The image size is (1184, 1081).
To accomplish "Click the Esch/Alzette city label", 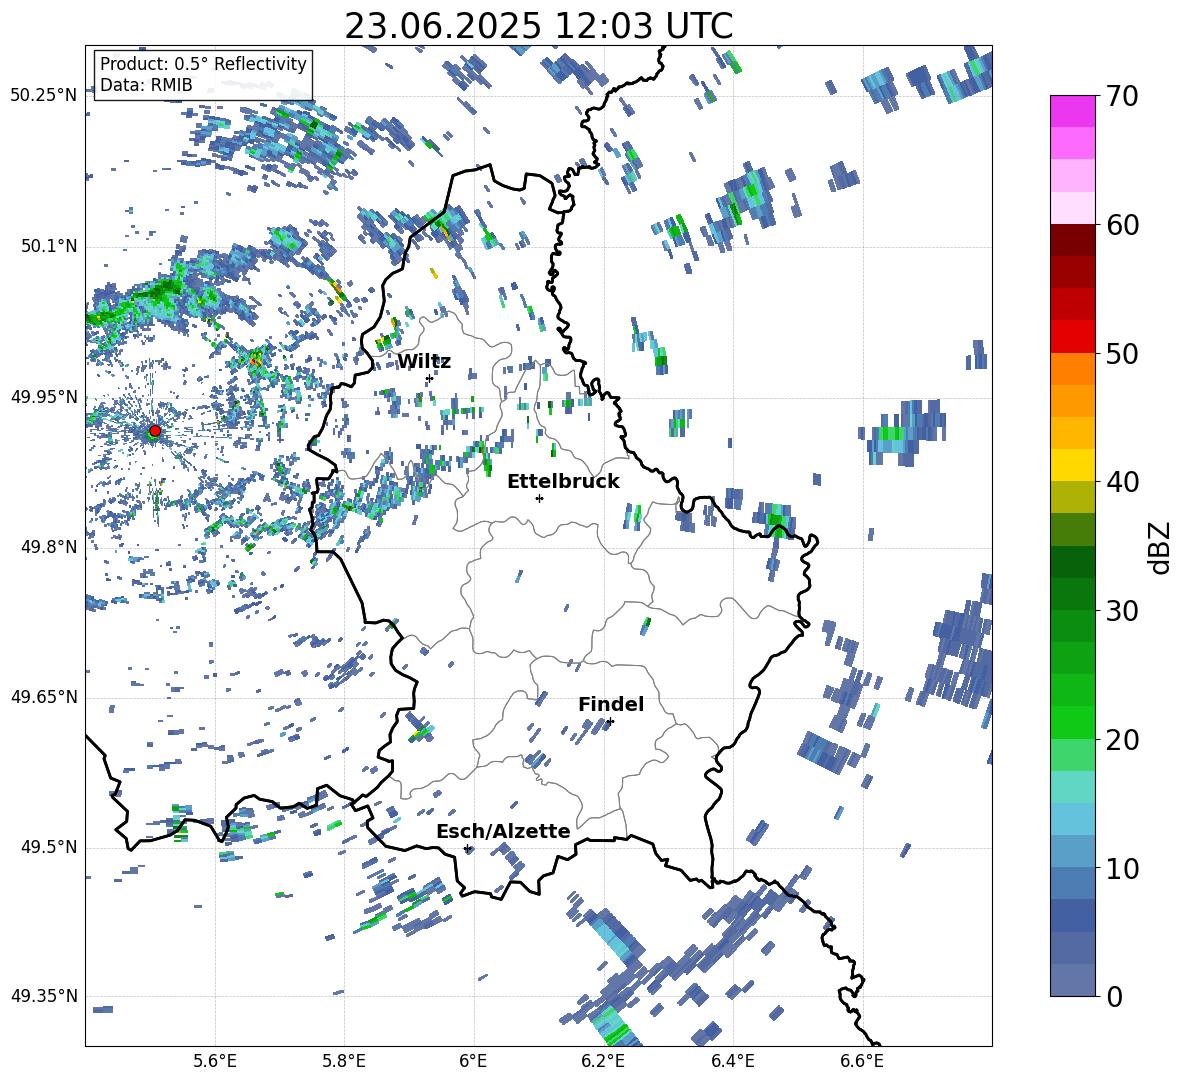I will 503,831.
